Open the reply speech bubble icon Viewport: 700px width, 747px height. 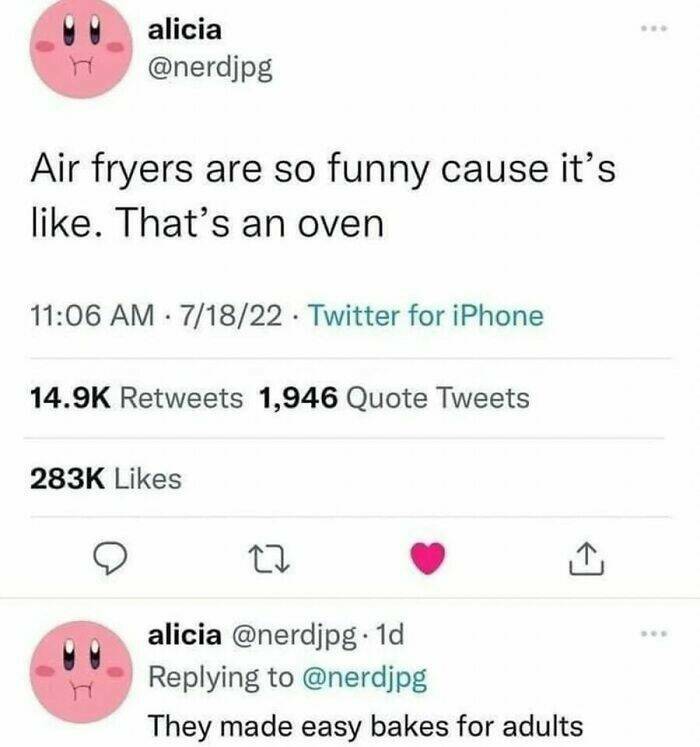pos(110,558)
